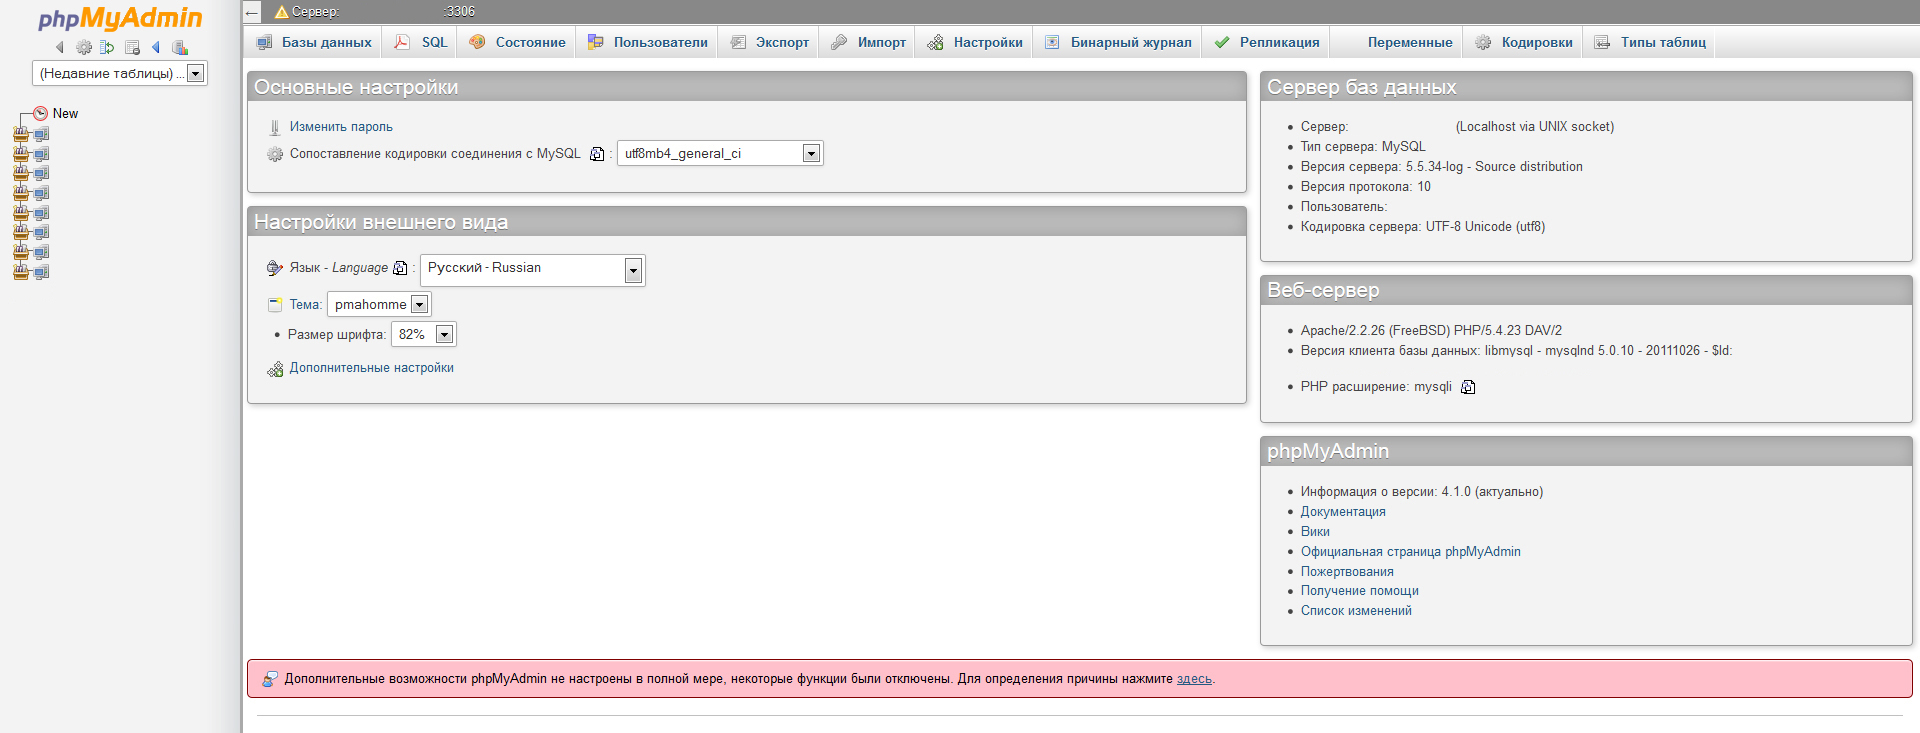Viewport: 1920px width, 733px height.
Task: Click the Версия клиента базы данных text
Action: 1390,351
